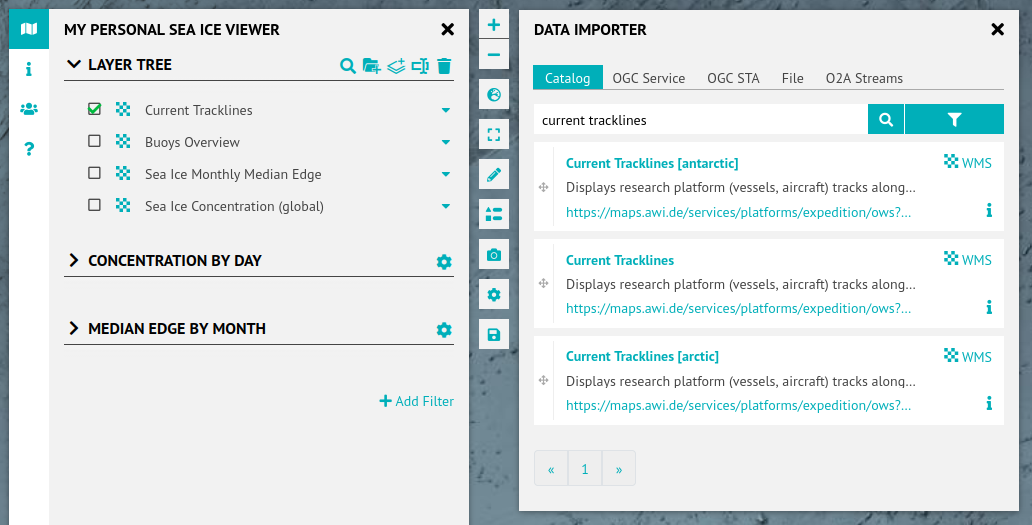The width and height of the screenshot is (1032, 525).
Task: Open plain Current Tracklines title link
Action: (619, 260)
